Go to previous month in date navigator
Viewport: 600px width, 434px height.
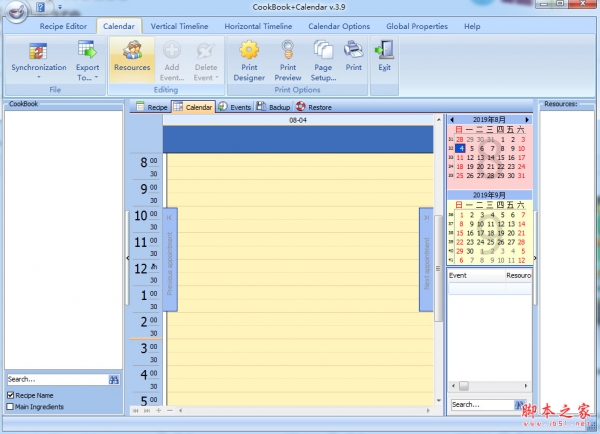pyautogui.click(x=452, y=120)
